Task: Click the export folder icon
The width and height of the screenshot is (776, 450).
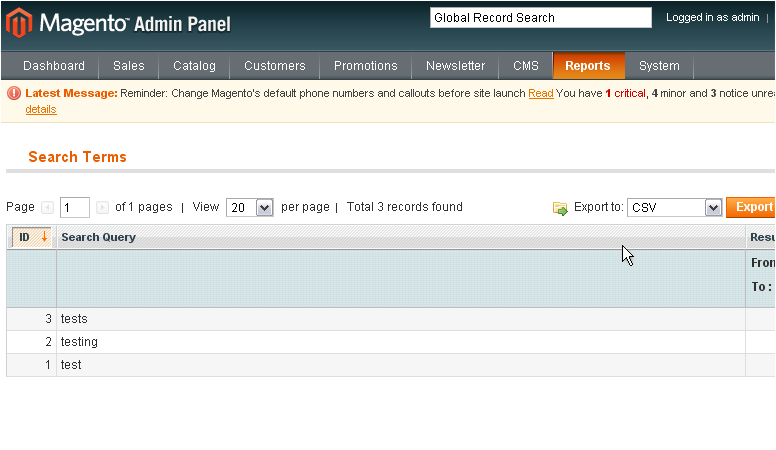Action: tap(560, 208)
